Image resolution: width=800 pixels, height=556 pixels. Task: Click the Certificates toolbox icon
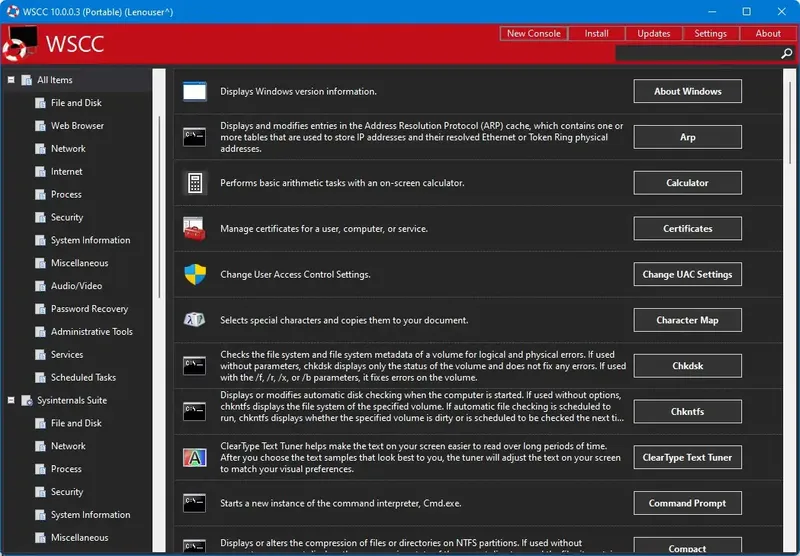(x=194, y=229)
